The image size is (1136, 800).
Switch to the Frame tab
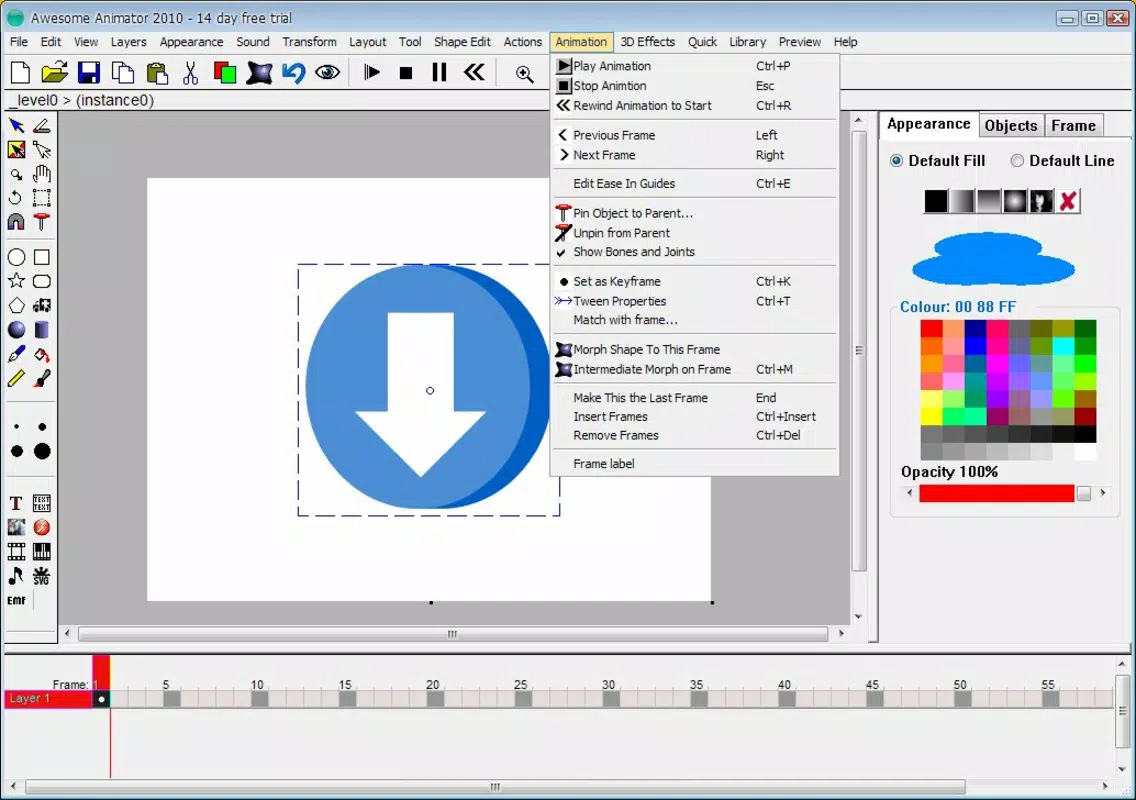(x=1073, y=125)
